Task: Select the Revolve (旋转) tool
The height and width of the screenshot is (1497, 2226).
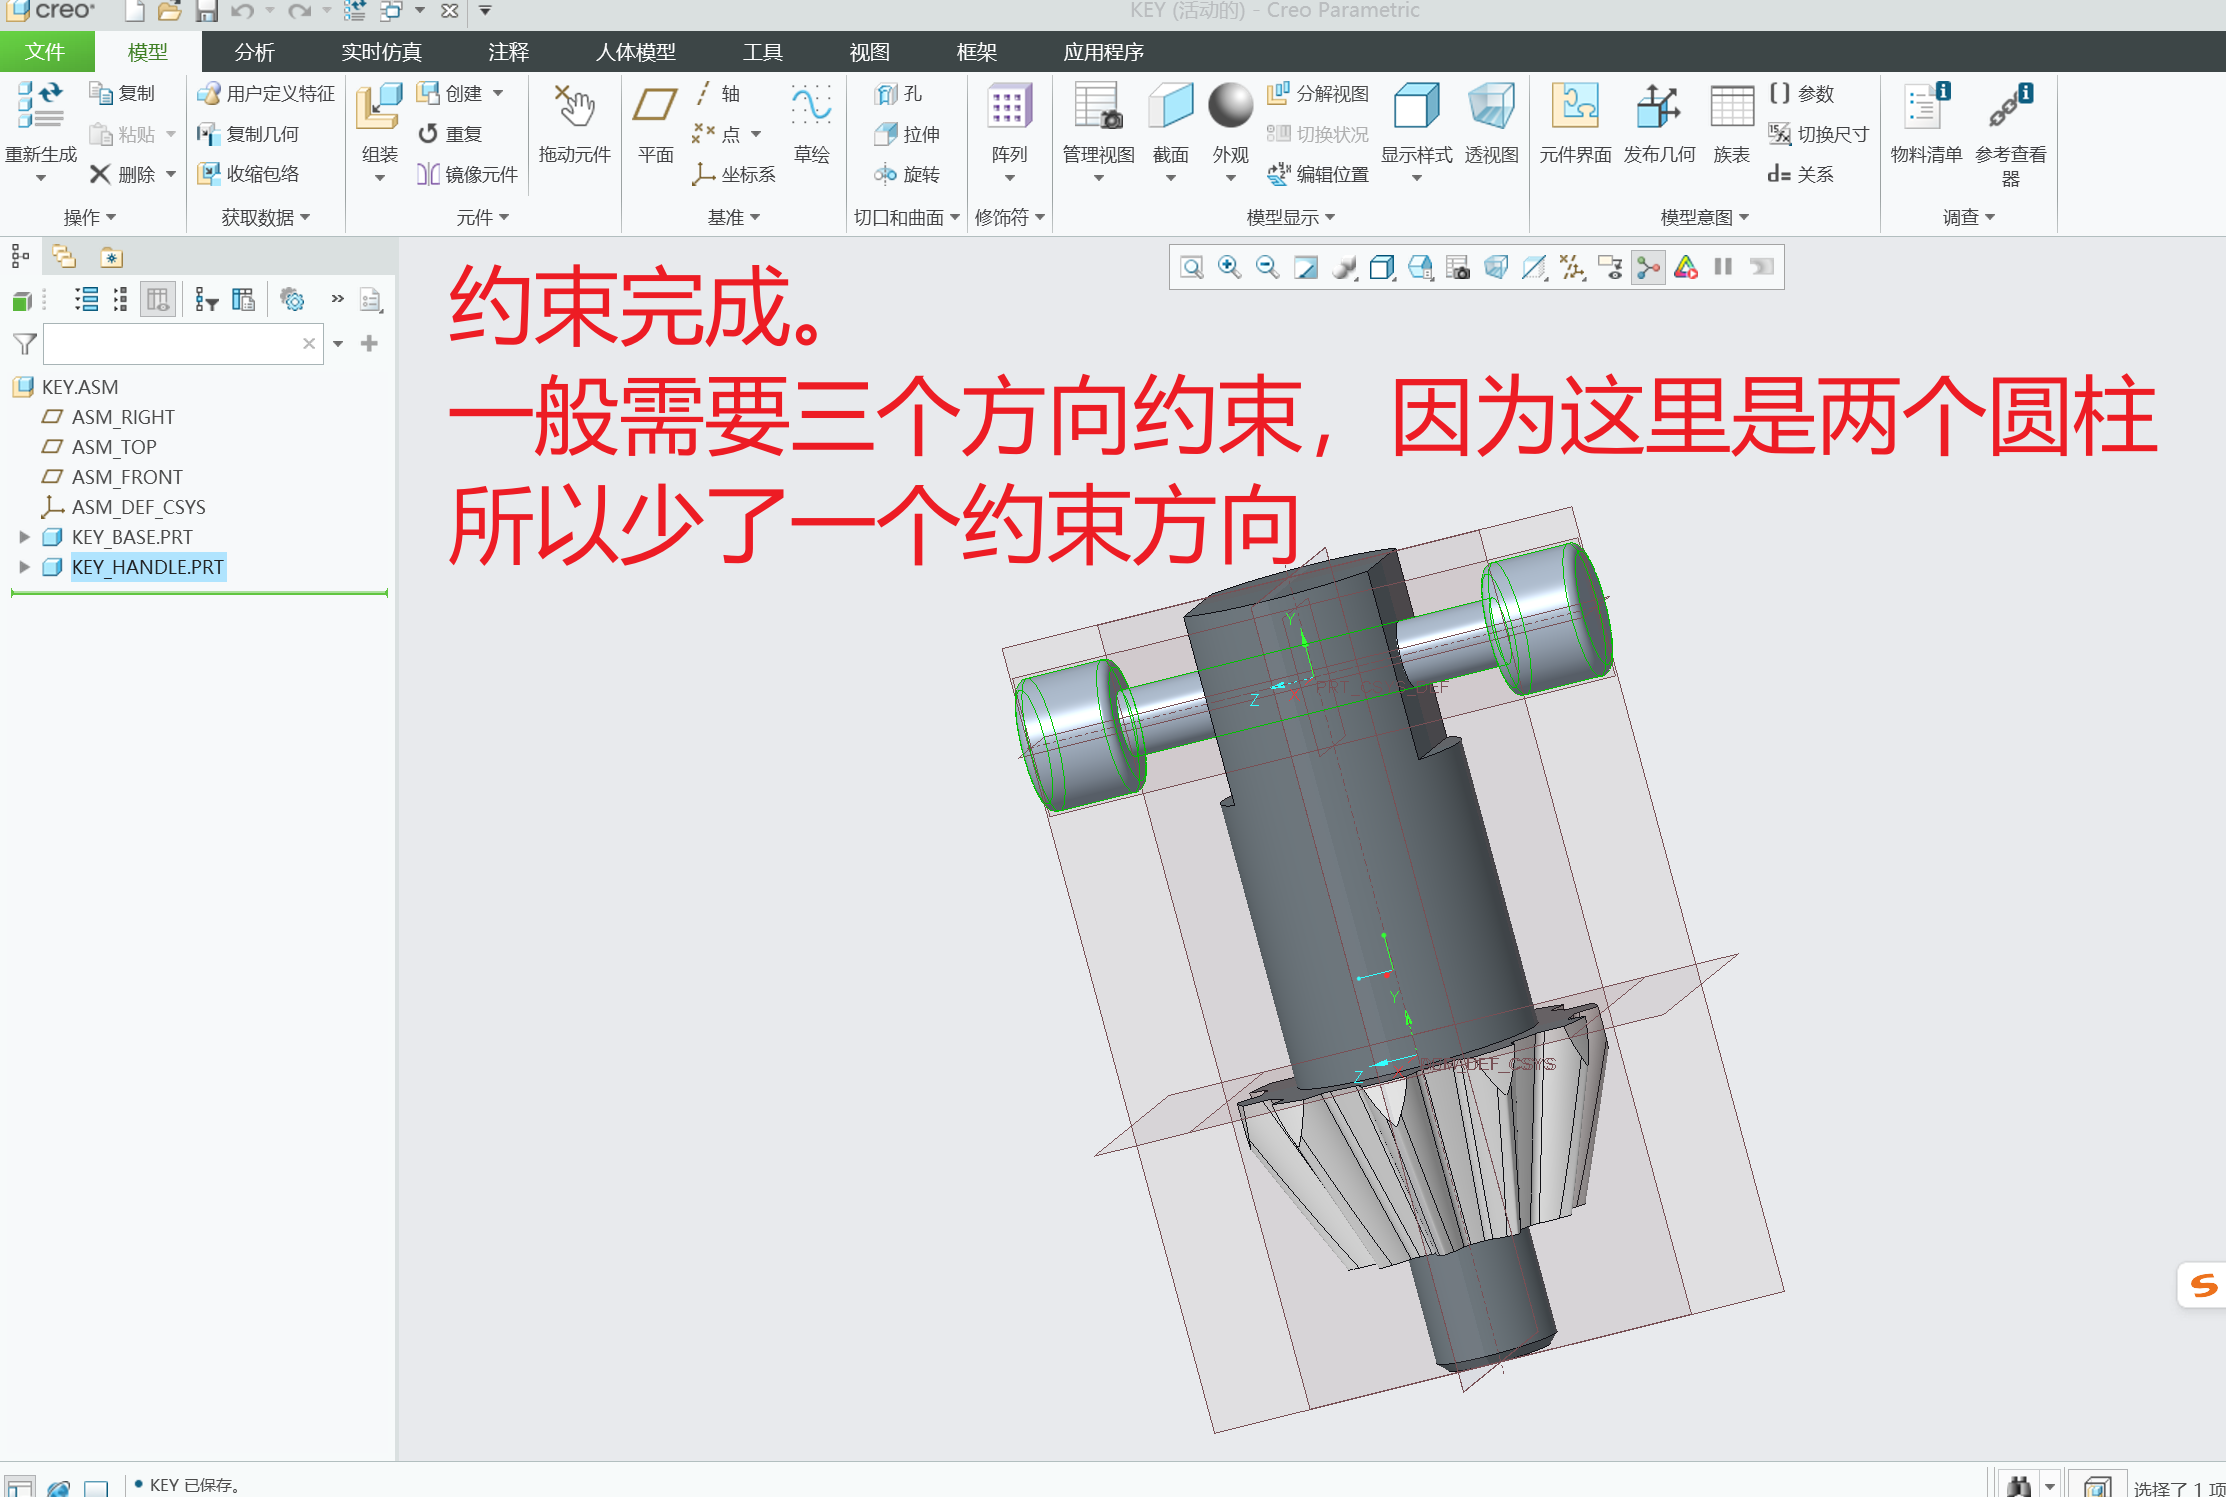Action: click(x=907, y=173)
